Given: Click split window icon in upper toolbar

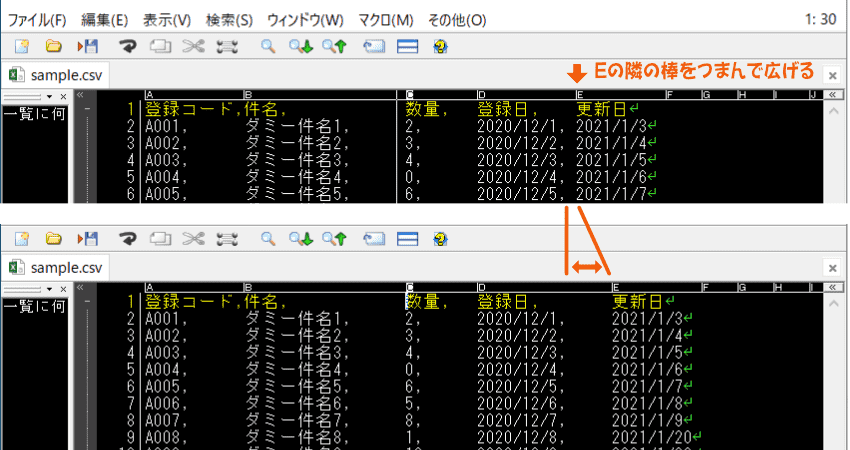Looking at the screenshot, I should pyautogui.click(x=408, y=47).
